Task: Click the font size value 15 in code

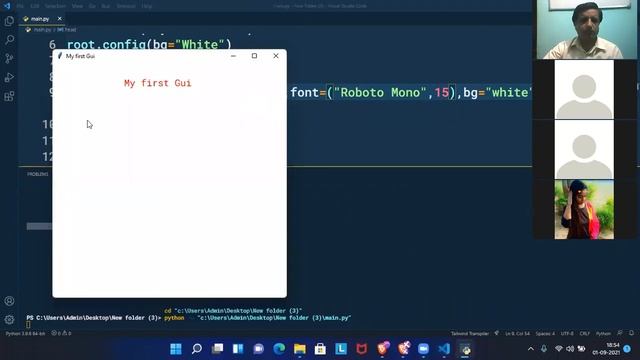Action: tap(442, 93)
